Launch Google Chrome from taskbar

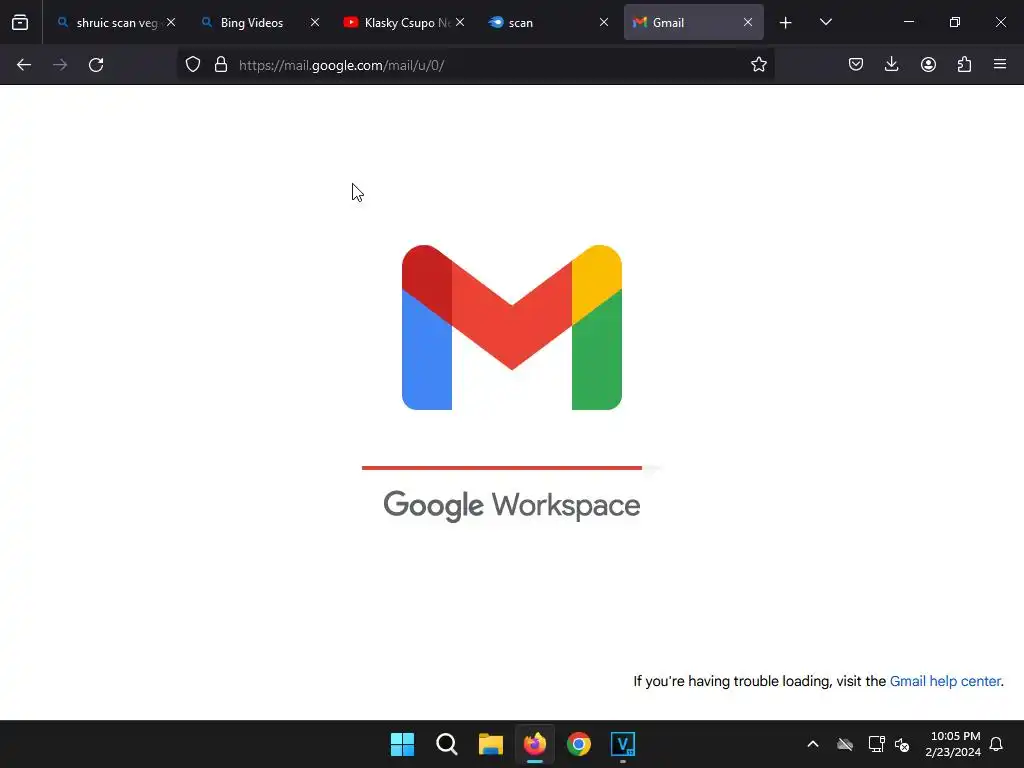coord(579,744)
